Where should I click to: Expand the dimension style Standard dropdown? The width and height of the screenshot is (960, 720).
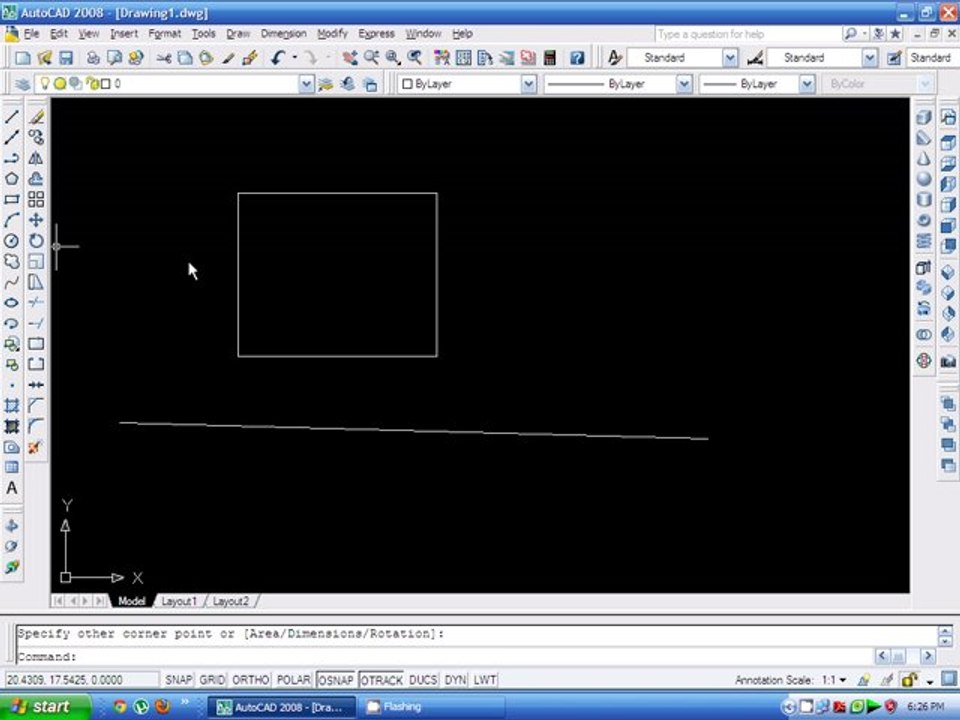click(x=869, y=58)
